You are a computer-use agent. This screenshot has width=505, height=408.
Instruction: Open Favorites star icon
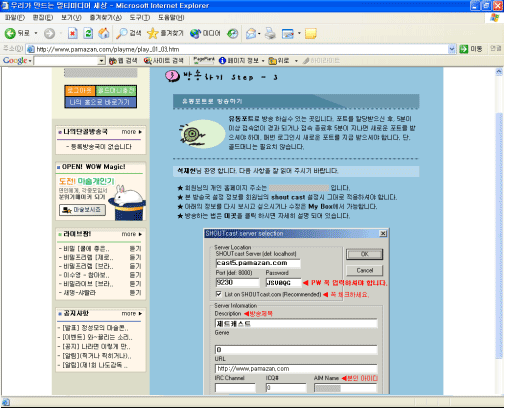(x=152, y=33)
